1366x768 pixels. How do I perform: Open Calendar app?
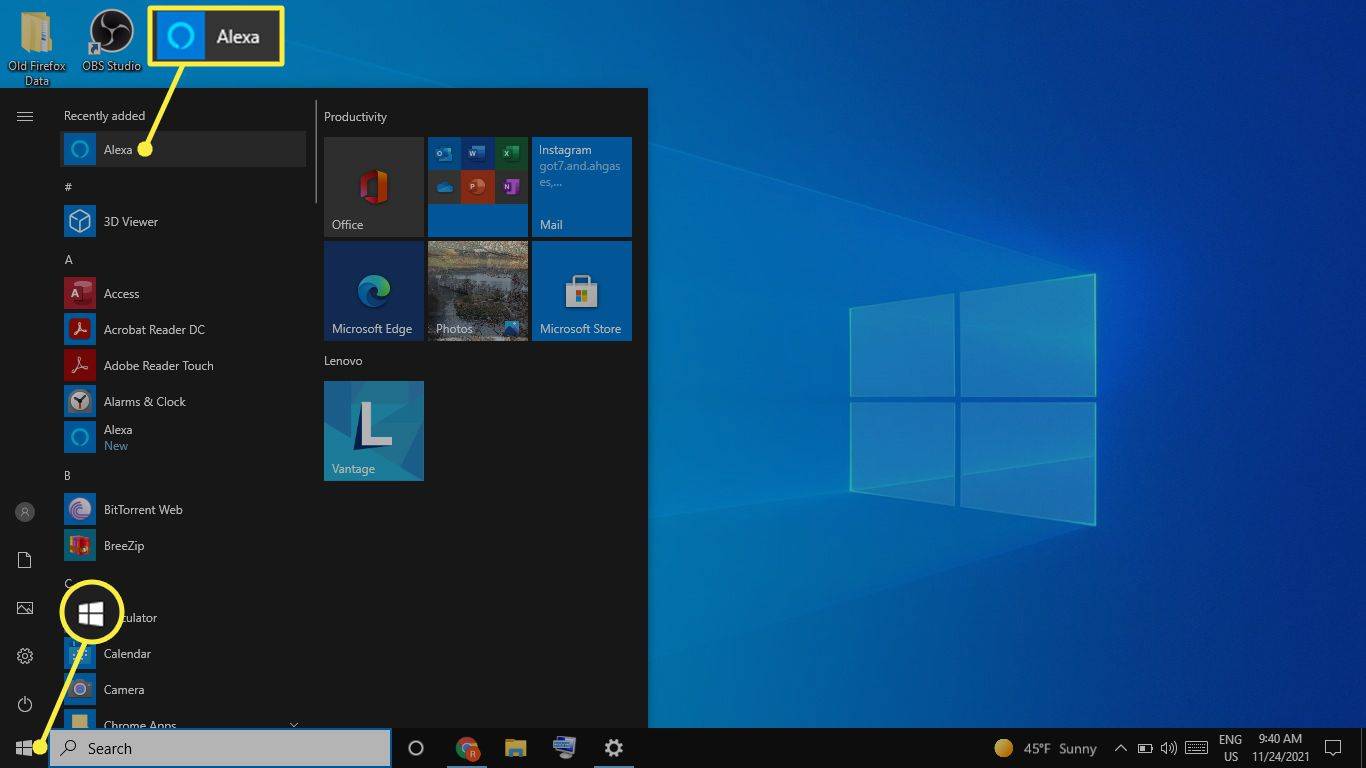coord(183,654)
